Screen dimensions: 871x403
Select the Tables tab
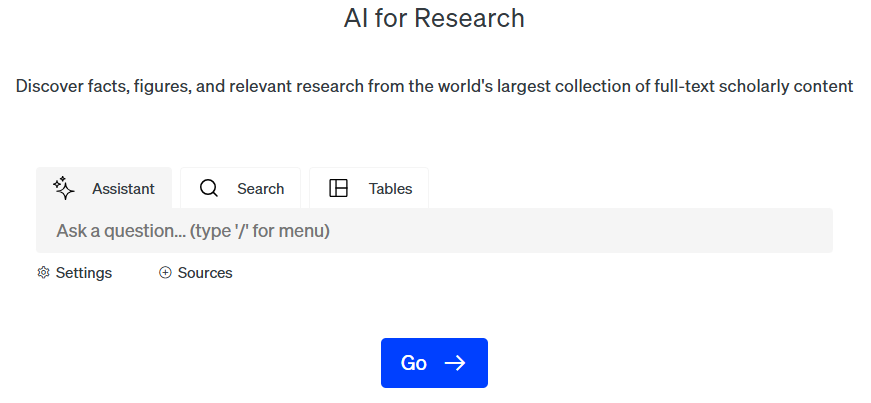tap(369, 188)
